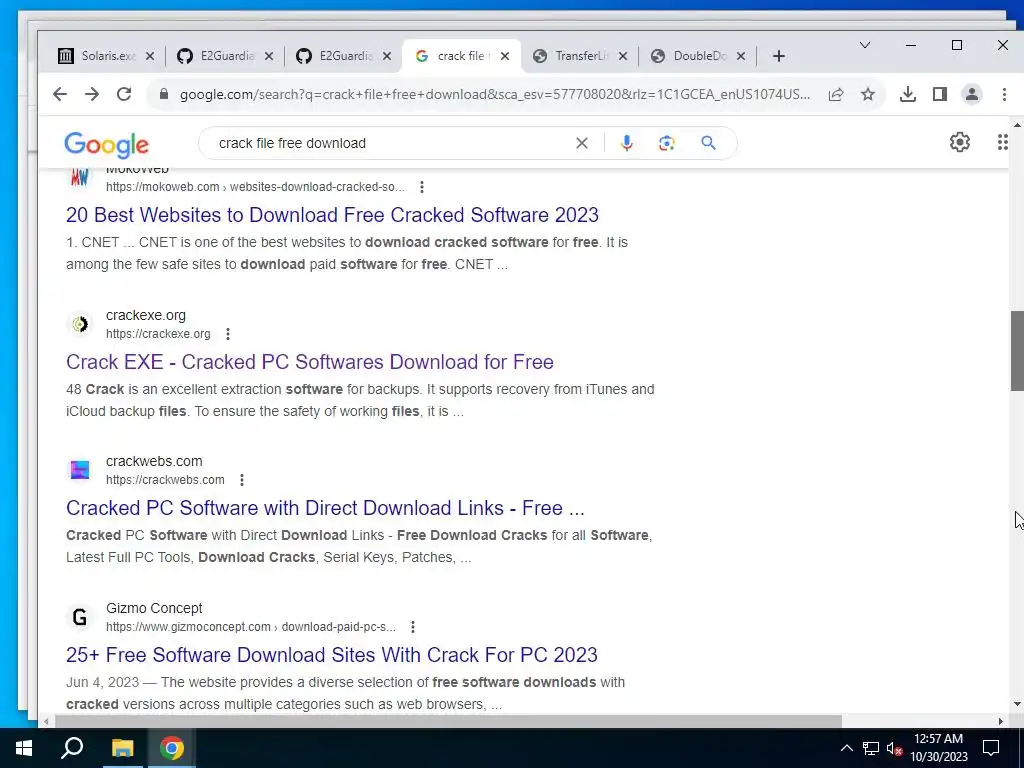This screenshot has width=1024, height=768.
Task: Submit search with magnifier icon
Action: (x=709, y=143)
